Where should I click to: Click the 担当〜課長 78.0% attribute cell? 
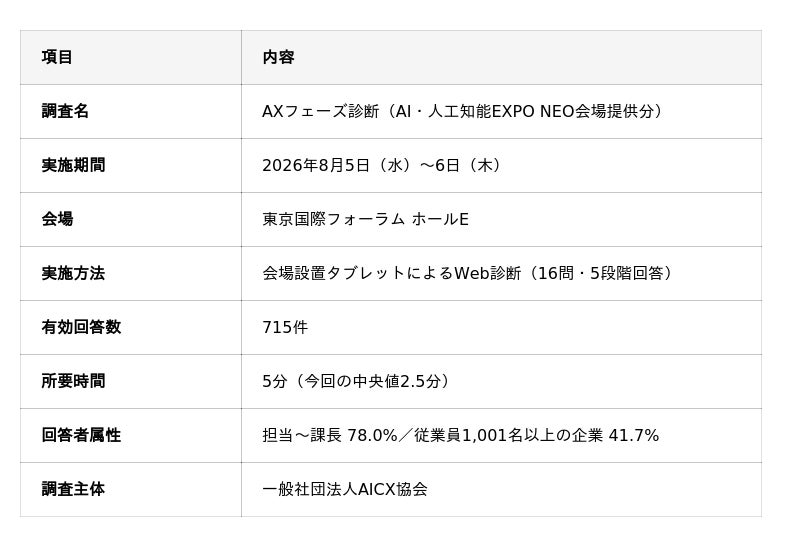coord(502,436)
